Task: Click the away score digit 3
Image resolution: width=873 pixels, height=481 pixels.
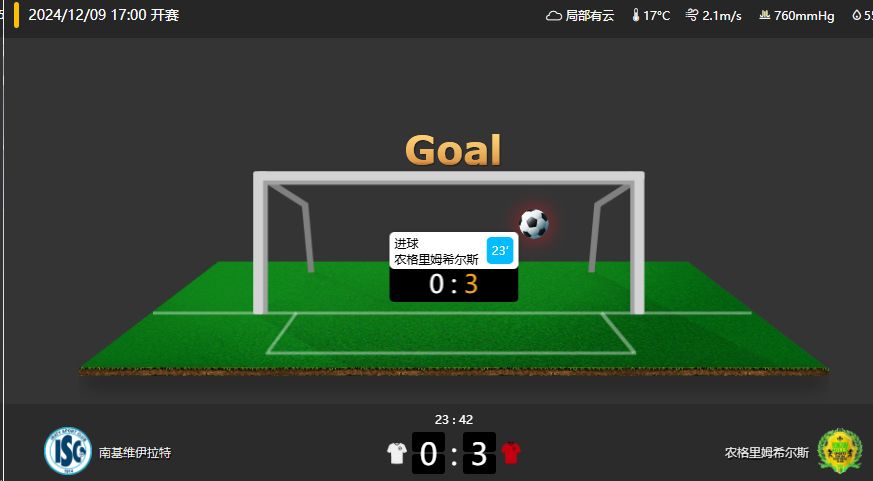Action: (x=479, y=453)
